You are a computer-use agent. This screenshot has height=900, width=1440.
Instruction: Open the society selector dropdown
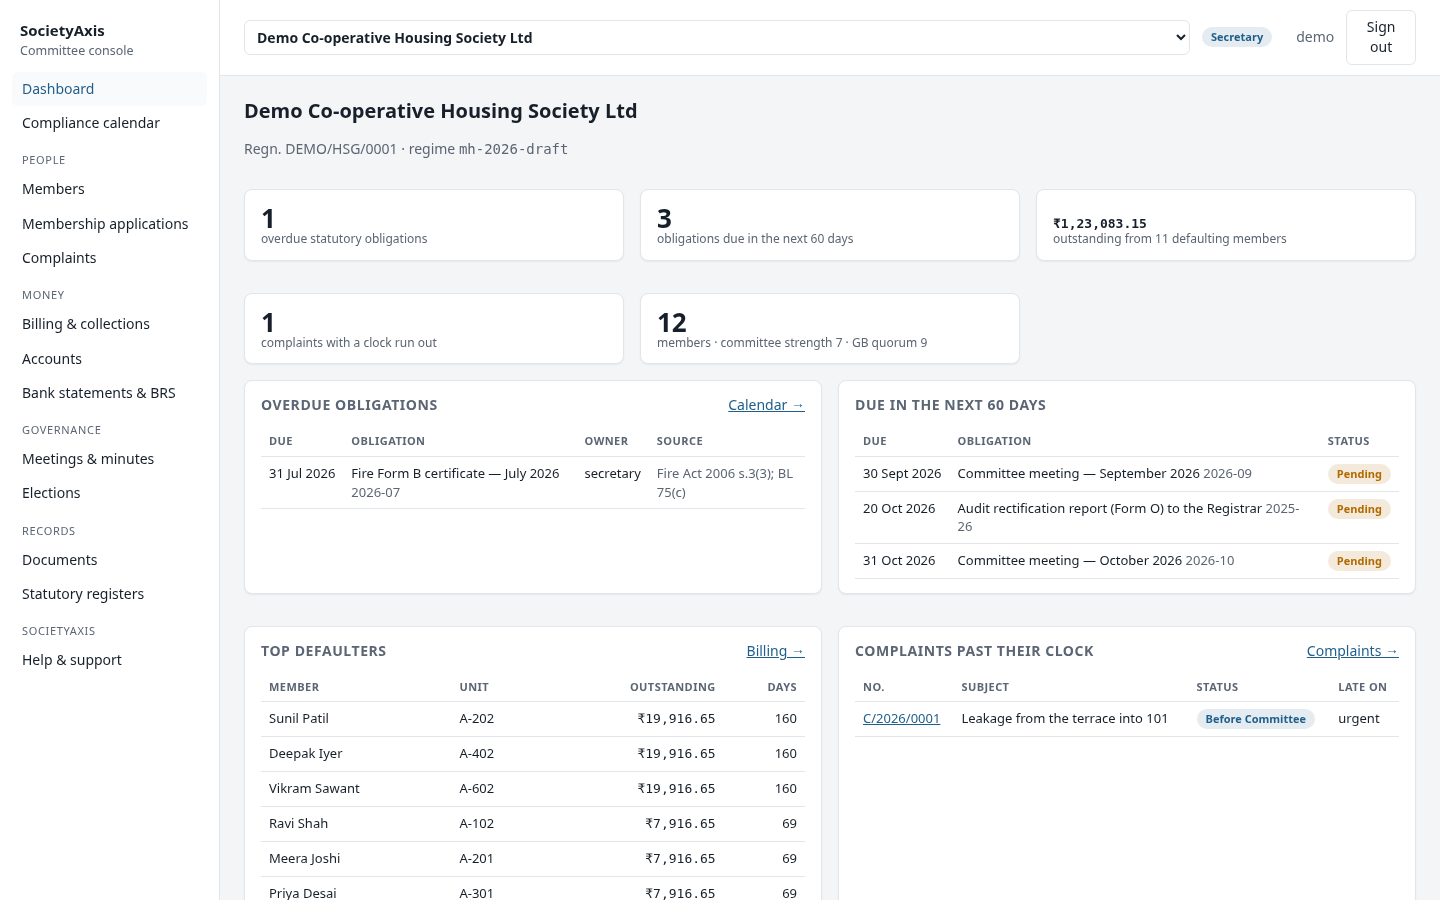[716, 38]
